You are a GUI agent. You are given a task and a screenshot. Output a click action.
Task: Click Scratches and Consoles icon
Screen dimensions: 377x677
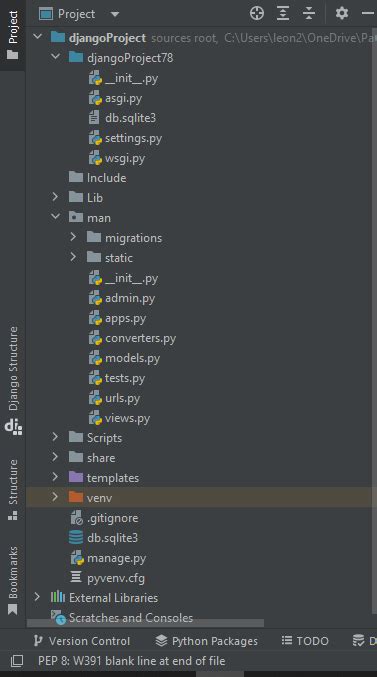pyautogui.click(x=58, y=617)
